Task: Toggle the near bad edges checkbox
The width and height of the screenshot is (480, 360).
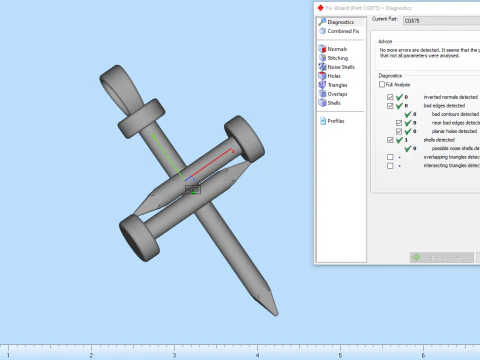Action: 399,123
